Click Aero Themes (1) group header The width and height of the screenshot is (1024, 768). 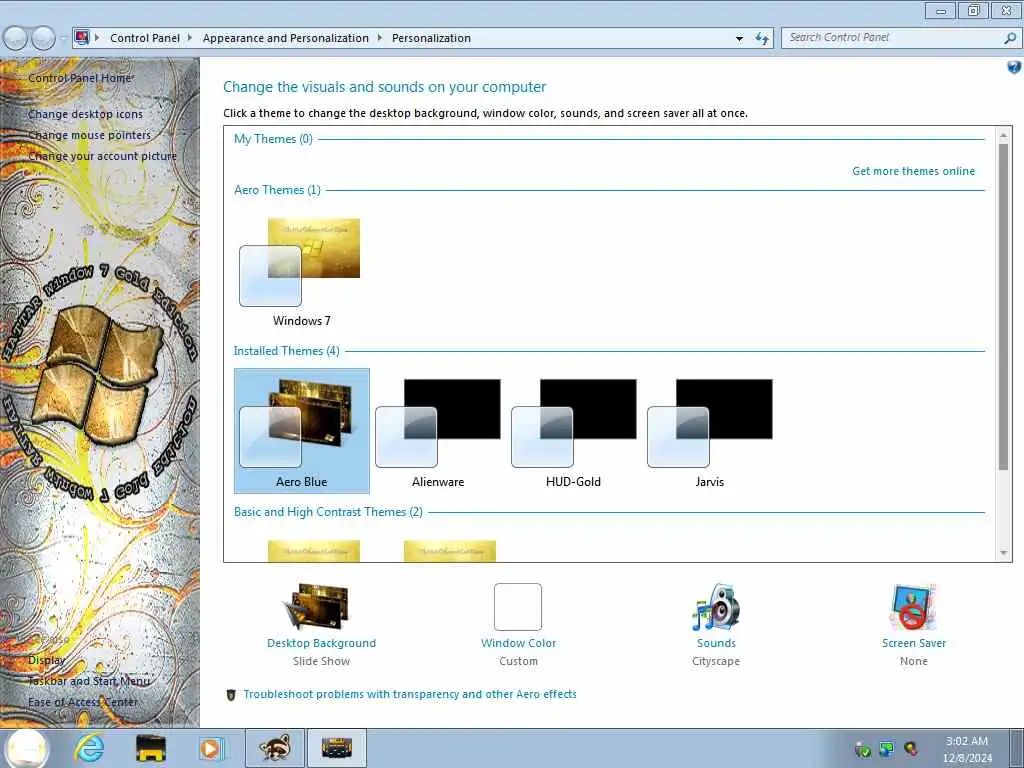(277, 190)
